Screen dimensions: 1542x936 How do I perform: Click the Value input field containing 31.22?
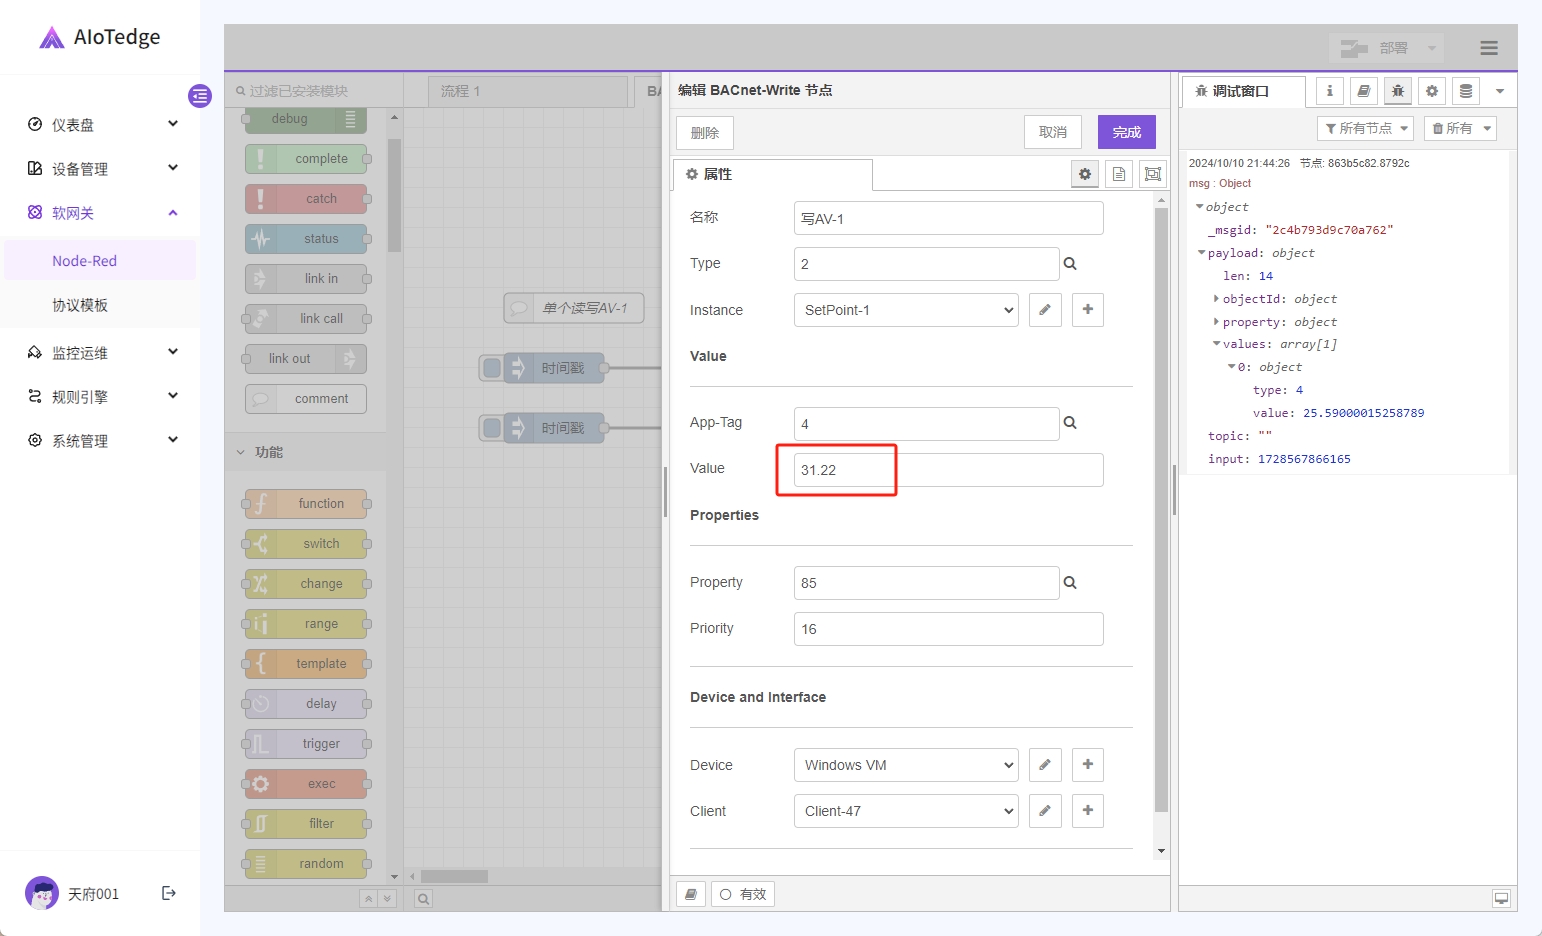(948, 470)
